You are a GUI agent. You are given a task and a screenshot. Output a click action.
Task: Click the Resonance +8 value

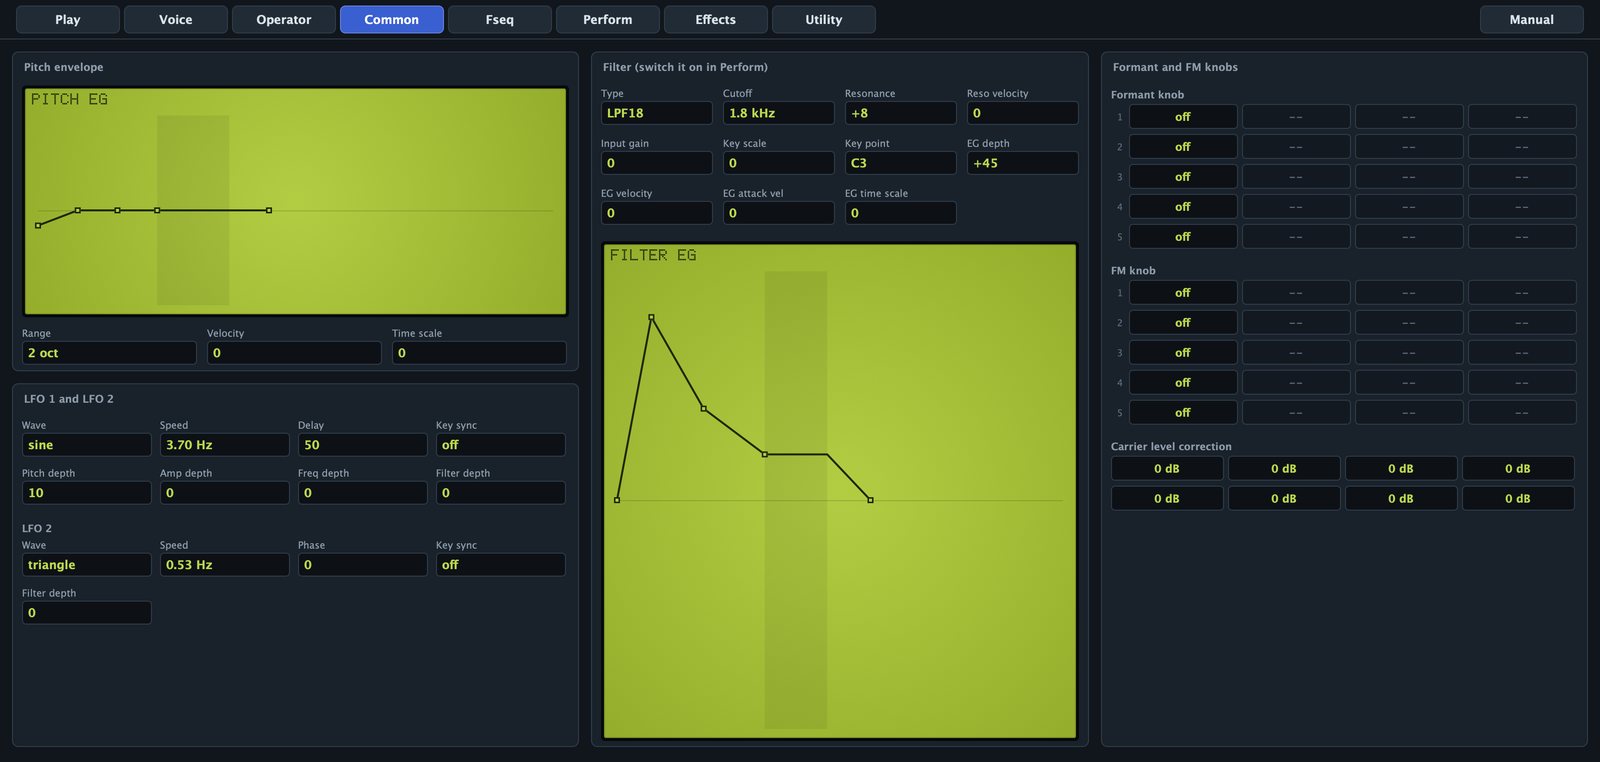point(901,113)
